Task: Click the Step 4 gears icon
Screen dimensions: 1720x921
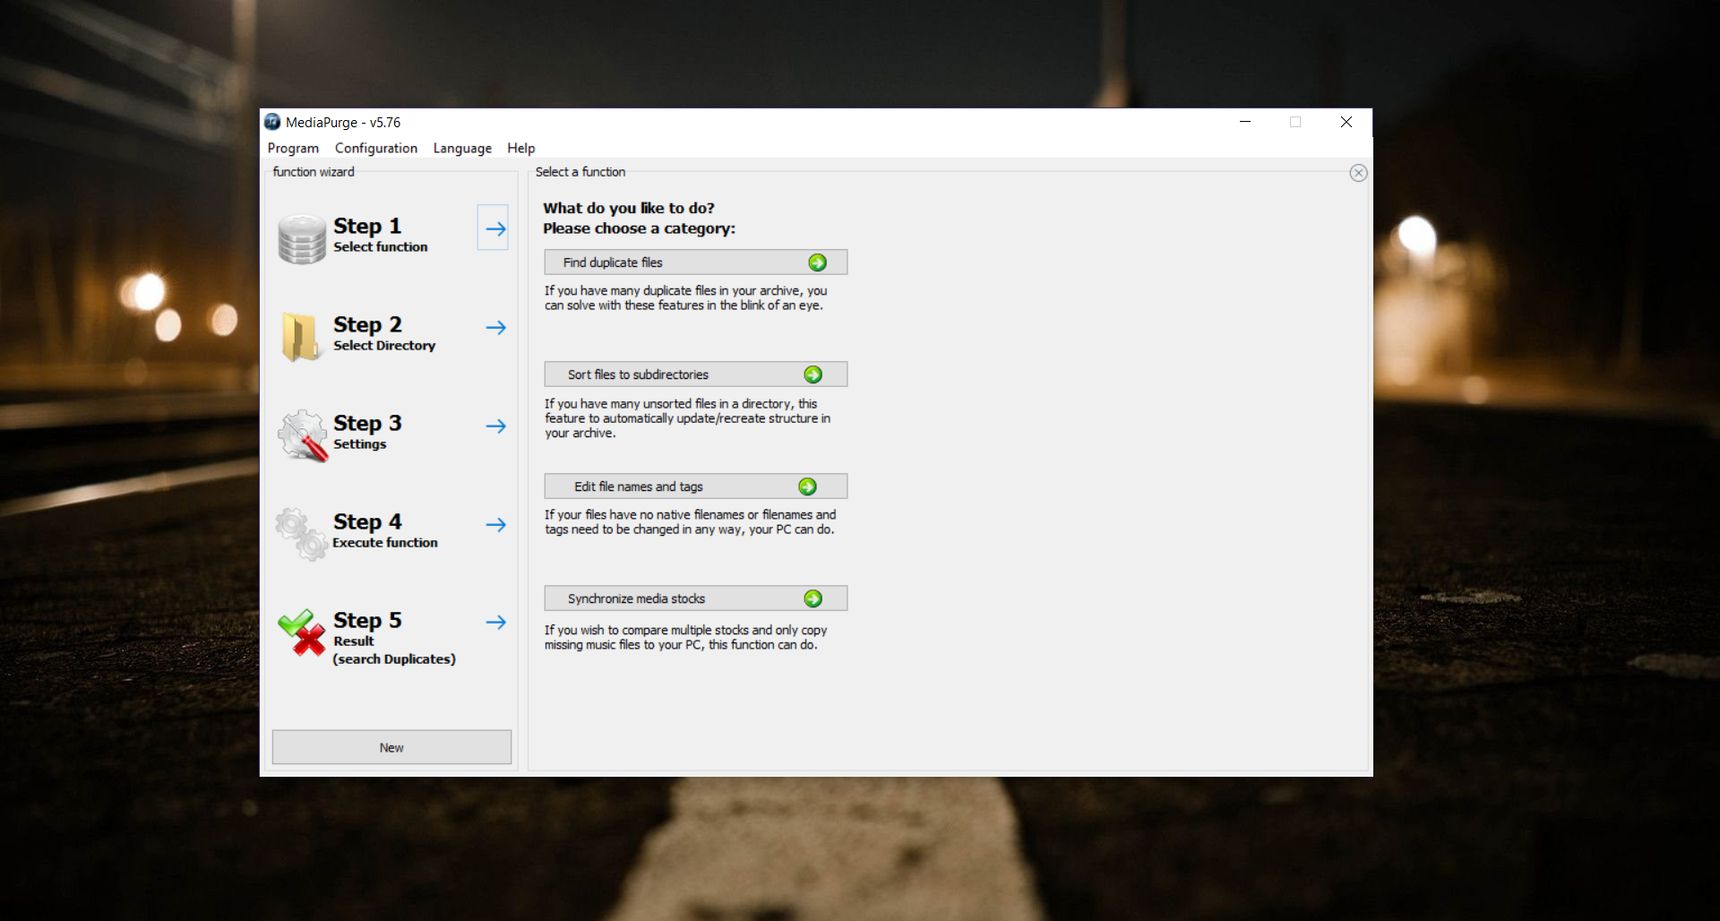Action: click(301, 533)
